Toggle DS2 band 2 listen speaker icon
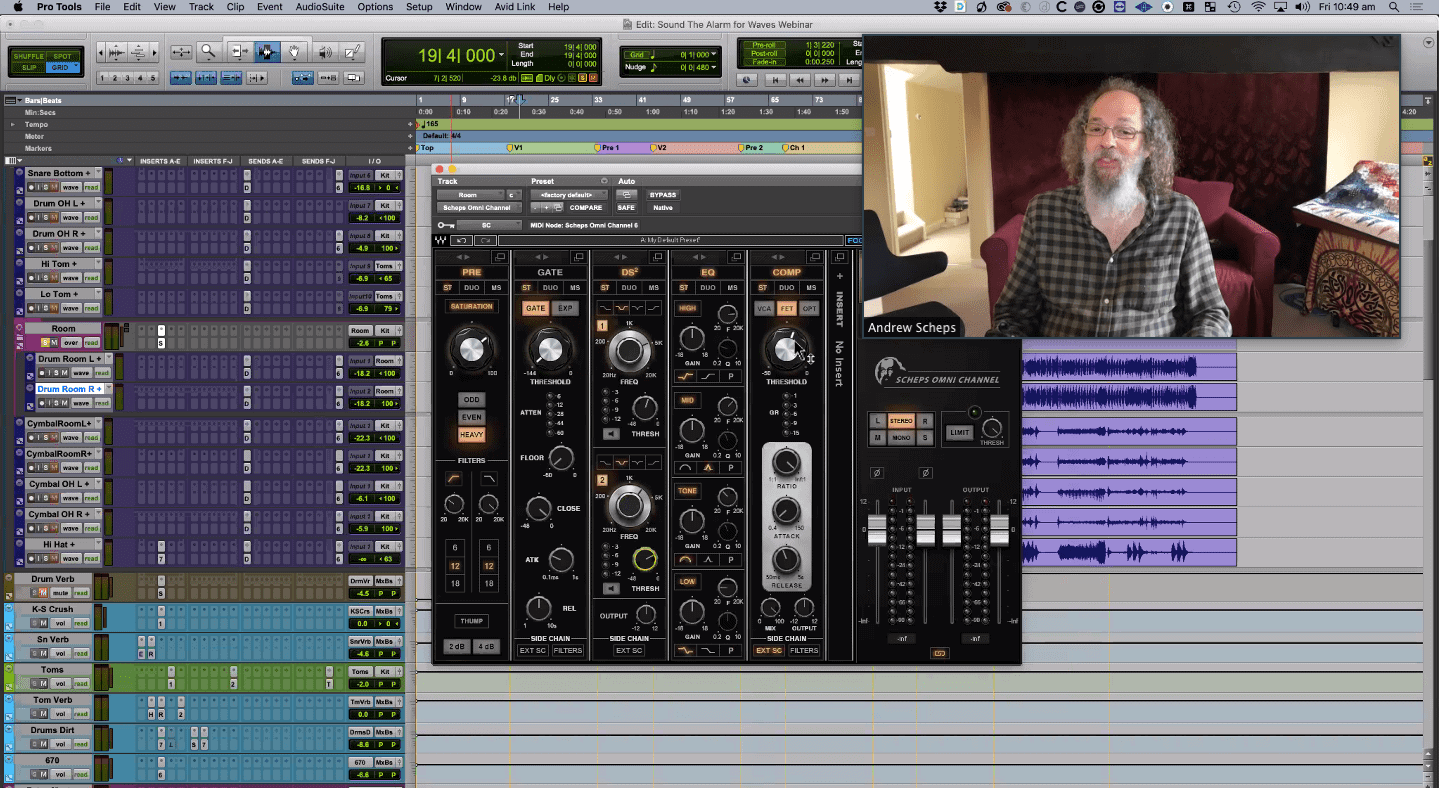Image resolution: width=1439 pixels, height=788 pixels. point(609,588)
